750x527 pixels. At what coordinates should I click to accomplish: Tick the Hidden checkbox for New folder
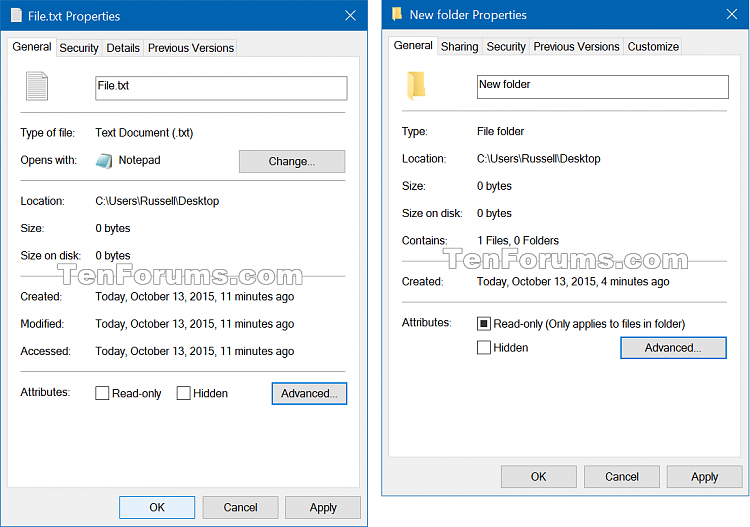point(484,348)
